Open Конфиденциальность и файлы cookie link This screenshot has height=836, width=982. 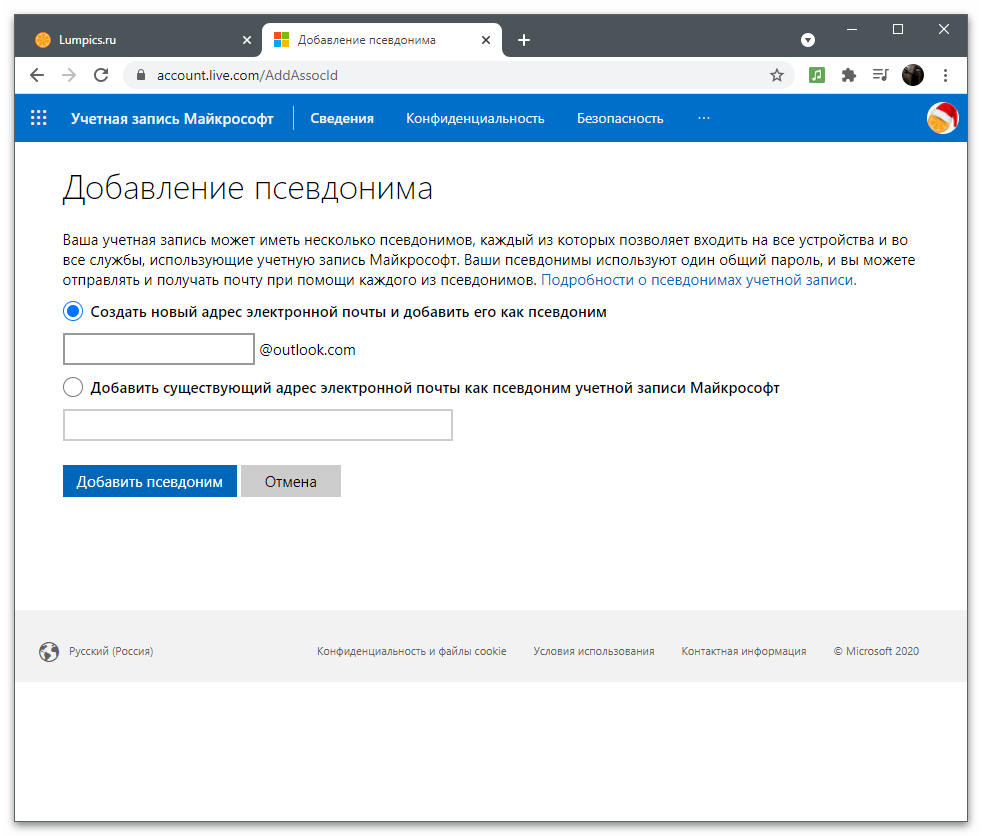click(x=411, y=651)
